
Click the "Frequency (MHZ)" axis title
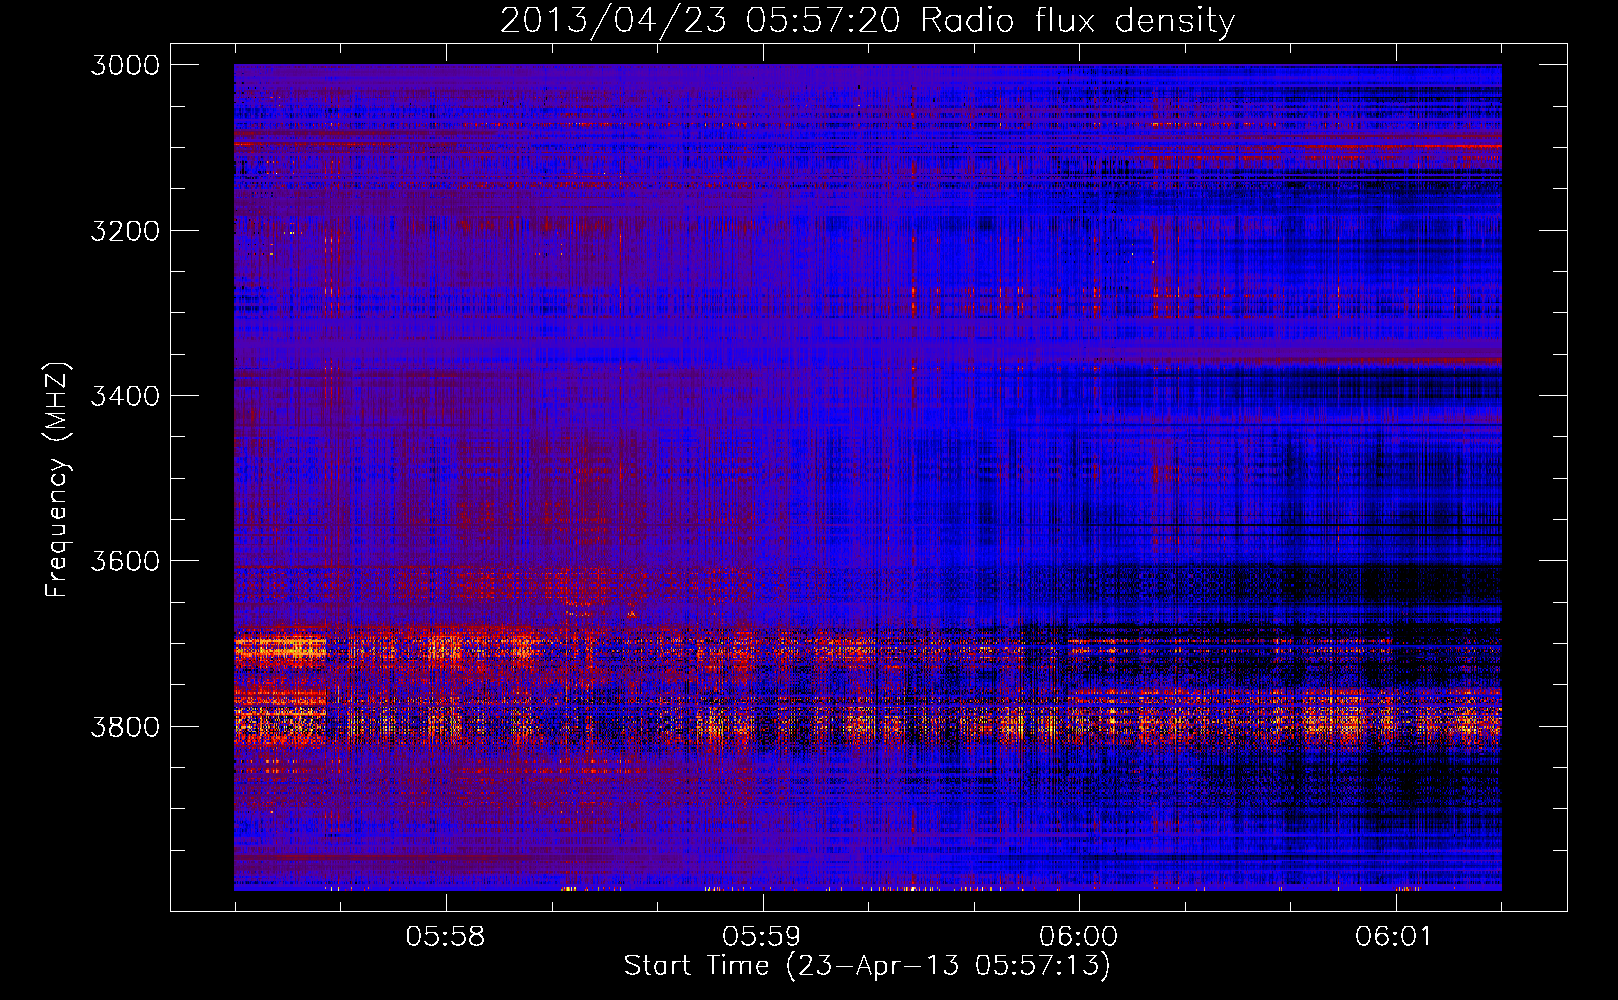tap(58, 480)
